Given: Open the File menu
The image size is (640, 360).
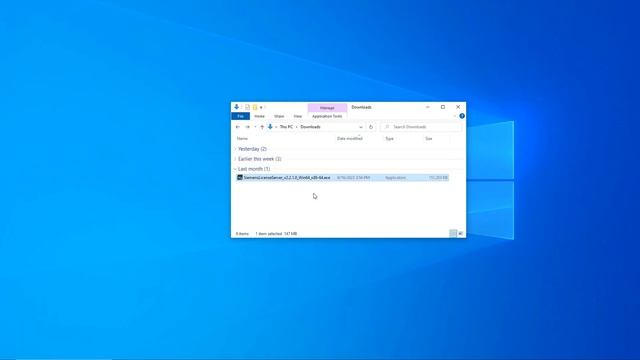Looking at the screenshot, I should tap(240, 116).
